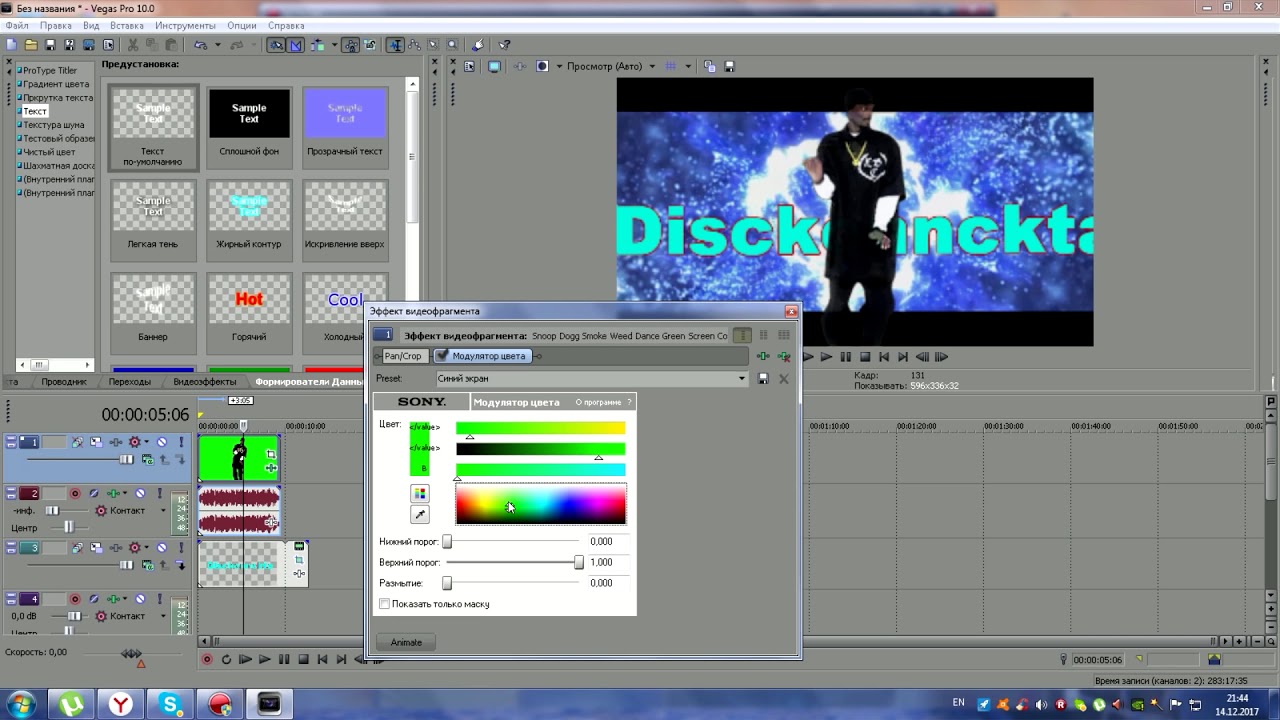Viewport: 1280px width, 720px height.
Task: Open Event Pan/Crop icon on track 1 clip
Action: tap(270, 454)
